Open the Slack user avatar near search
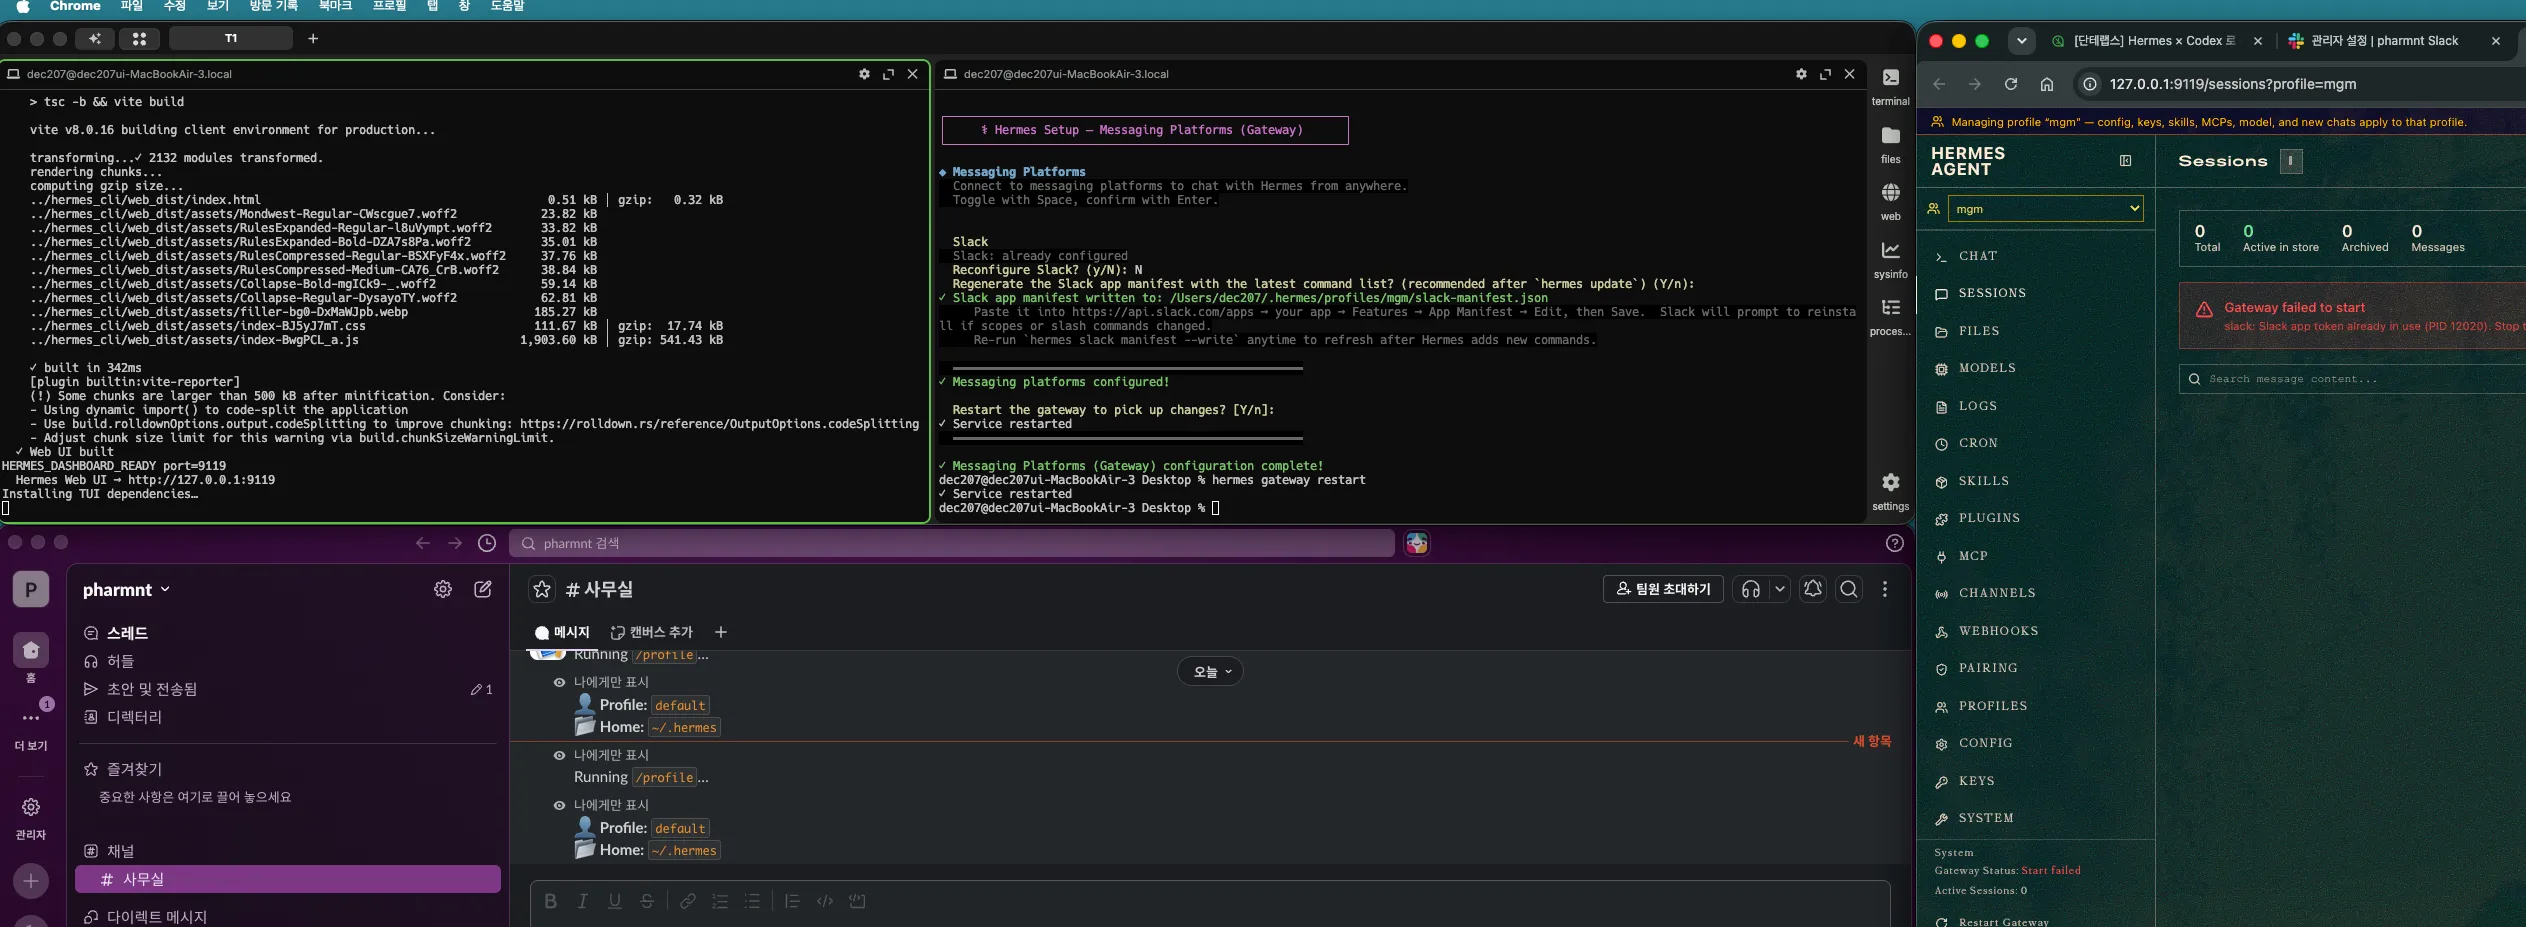This screenshot has width=2526, height=927. [x=1417, y=543]
